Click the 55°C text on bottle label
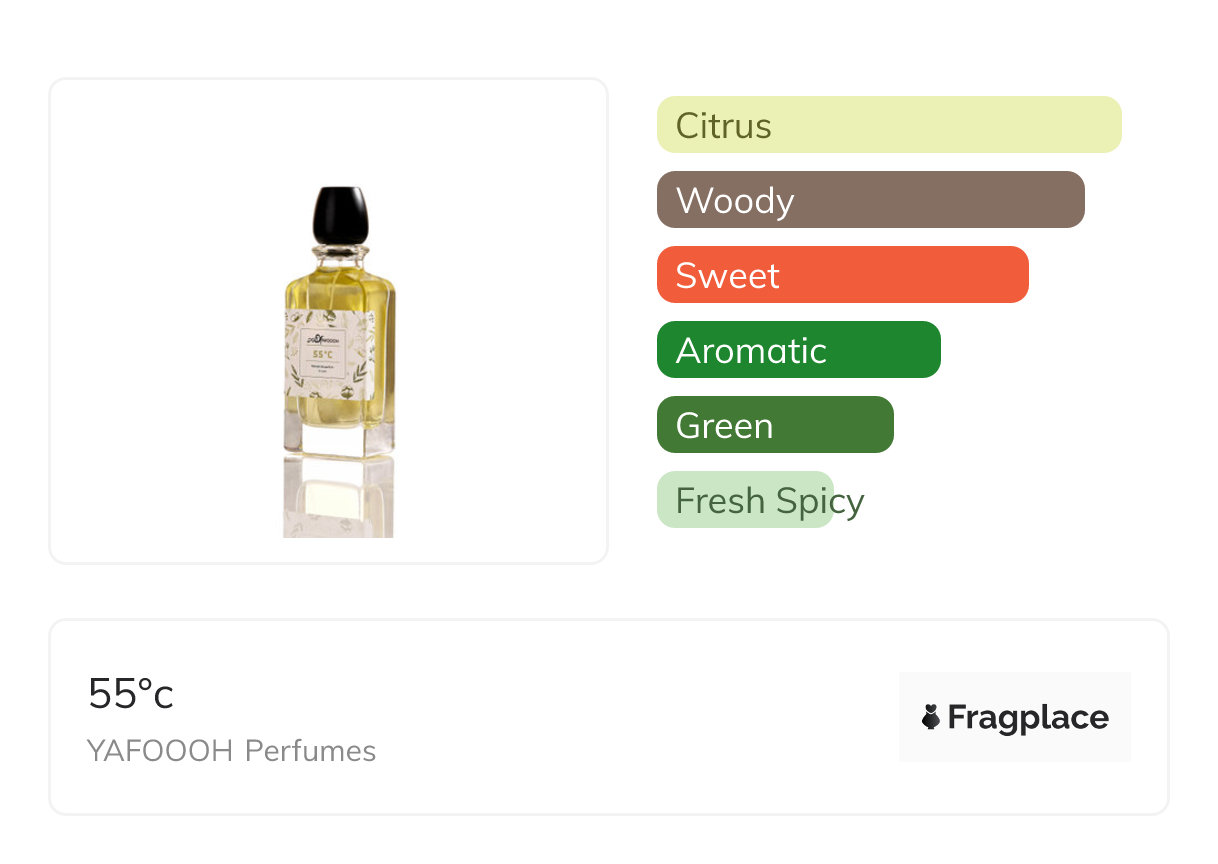1218x864 pixels. coord(323,354)
